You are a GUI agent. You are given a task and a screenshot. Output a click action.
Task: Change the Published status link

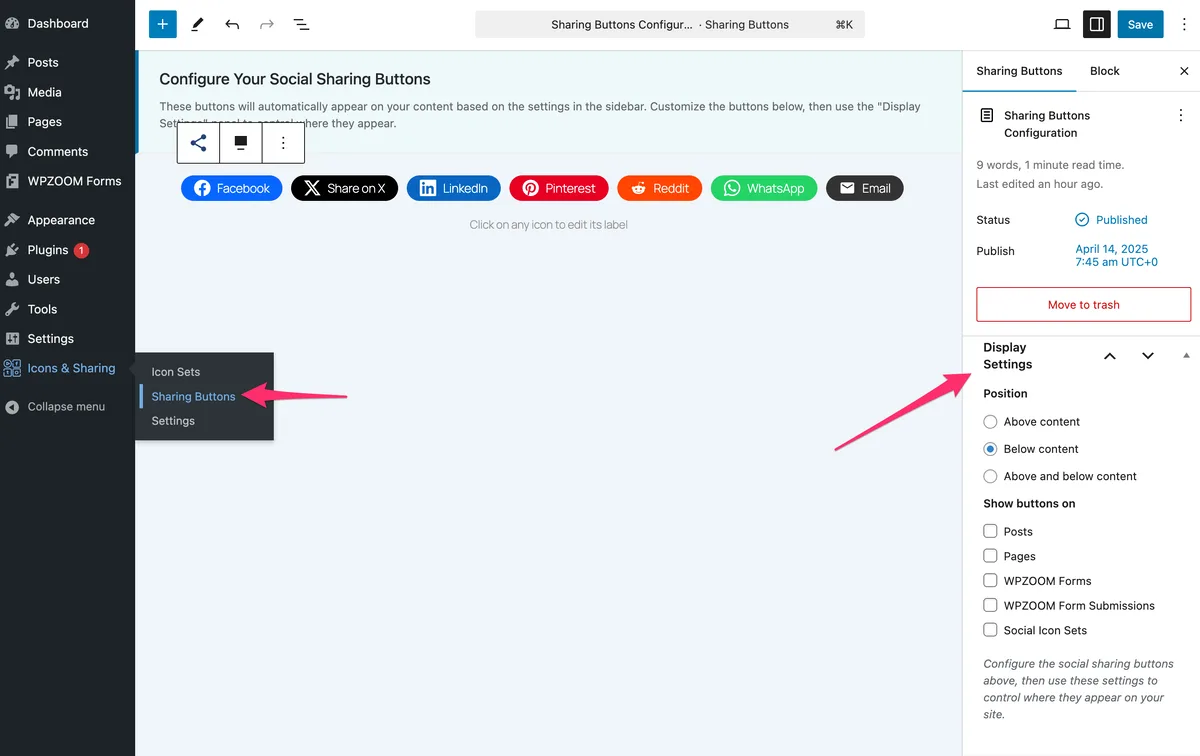pos(1111,220)
